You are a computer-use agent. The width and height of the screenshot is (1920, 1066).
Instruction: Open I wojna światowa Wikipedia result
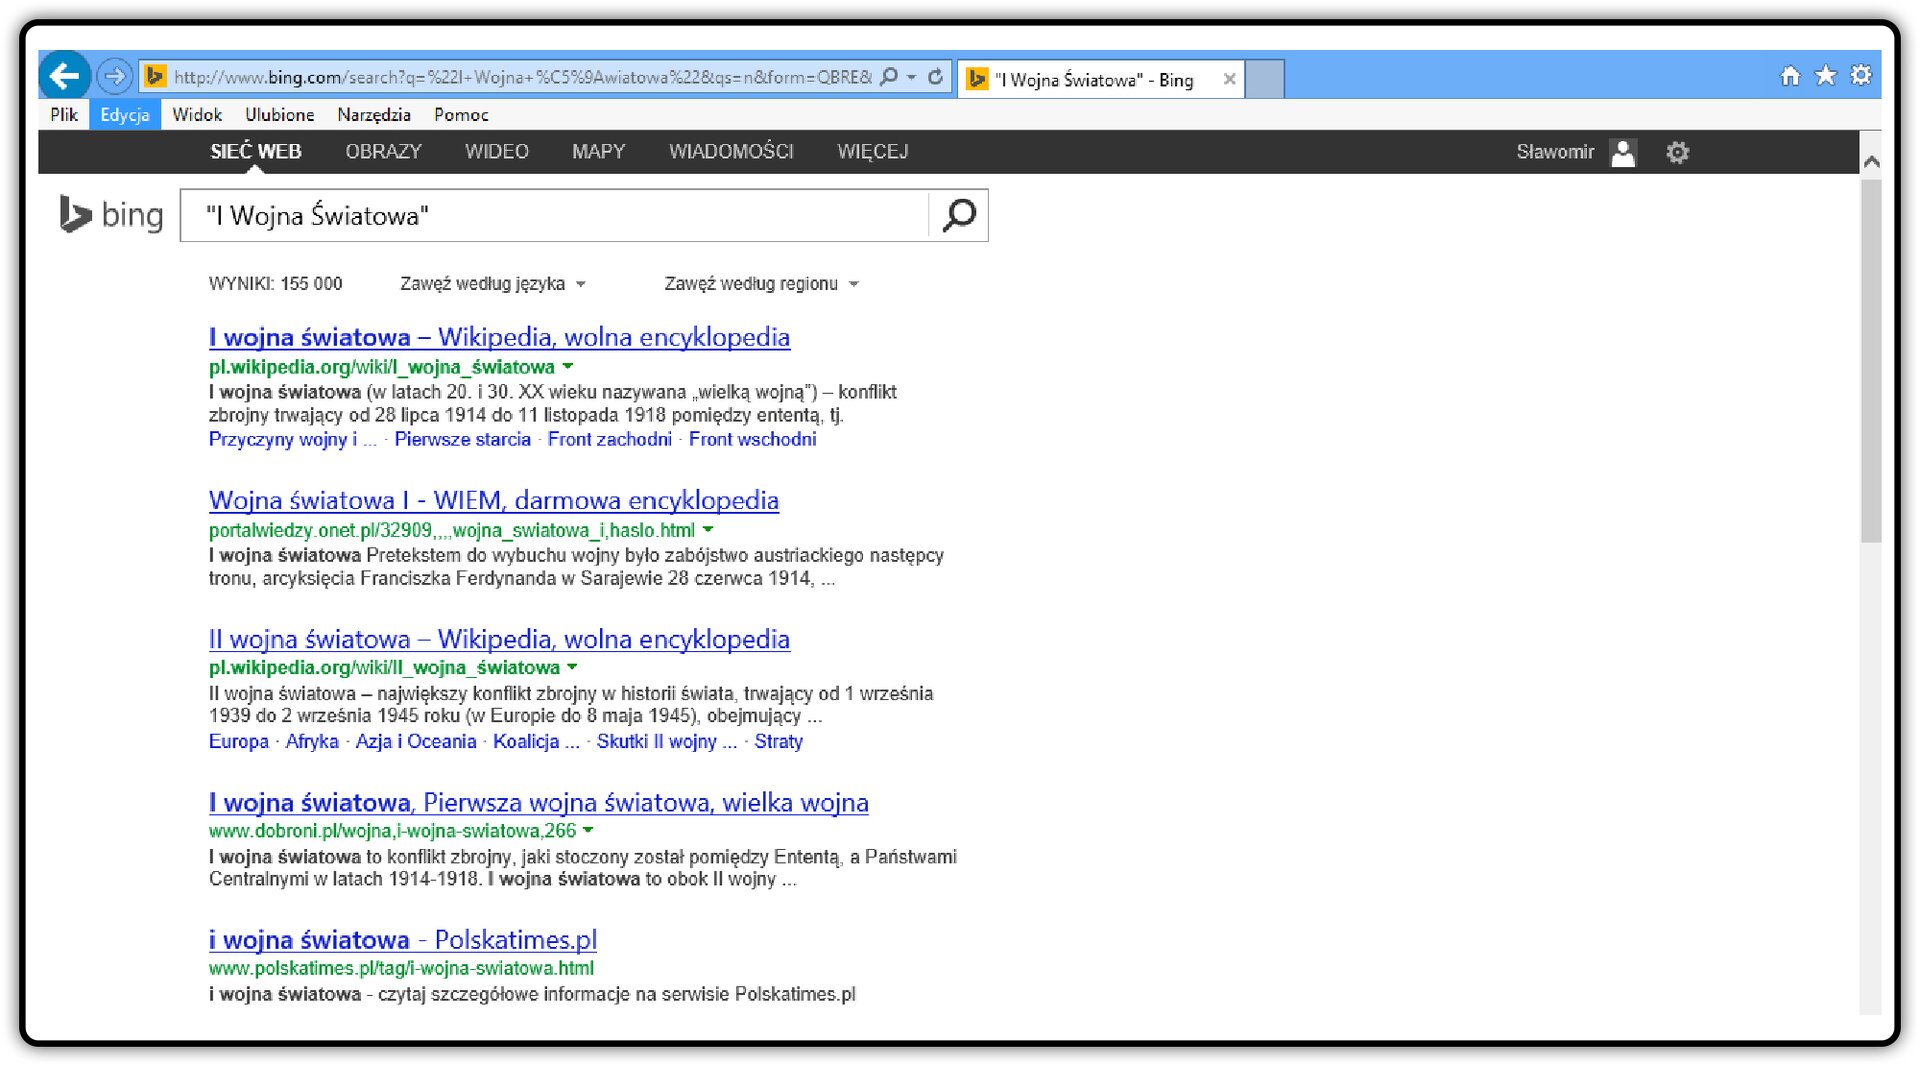click(x=499, y=337)
